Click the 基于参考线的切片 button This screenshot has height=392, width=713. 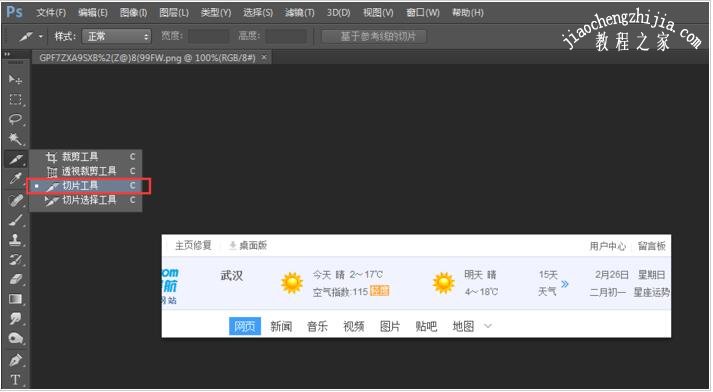click(x=374, y=36)
